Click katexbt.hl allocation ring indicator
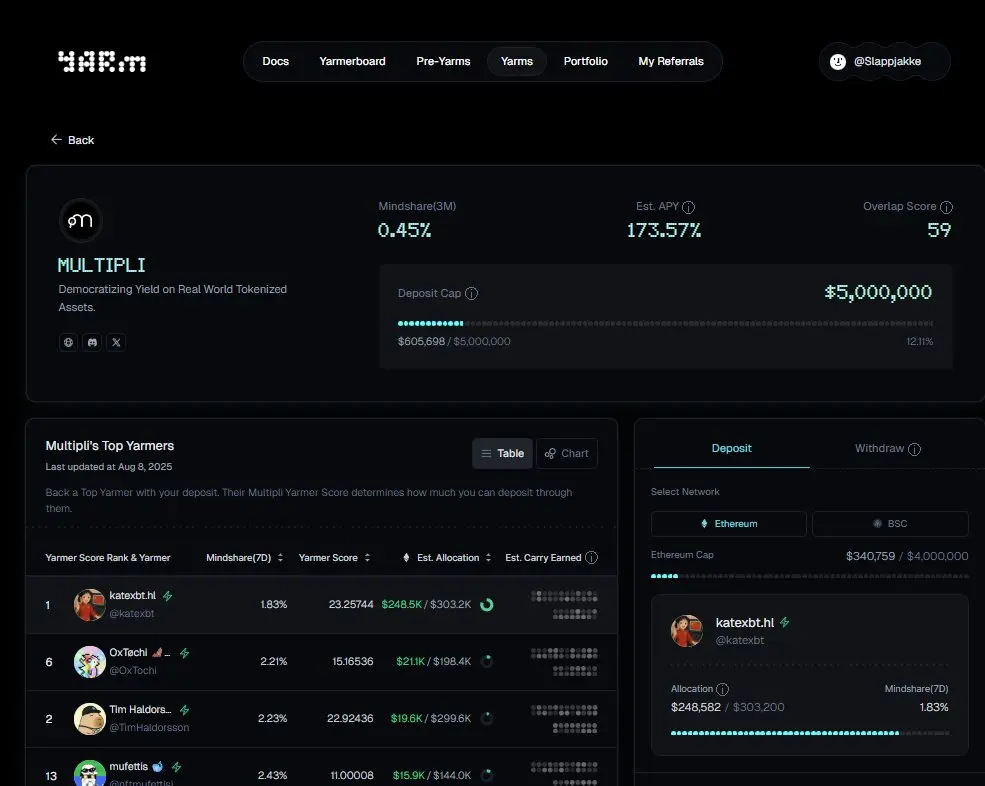 click(x=487, y=604)
